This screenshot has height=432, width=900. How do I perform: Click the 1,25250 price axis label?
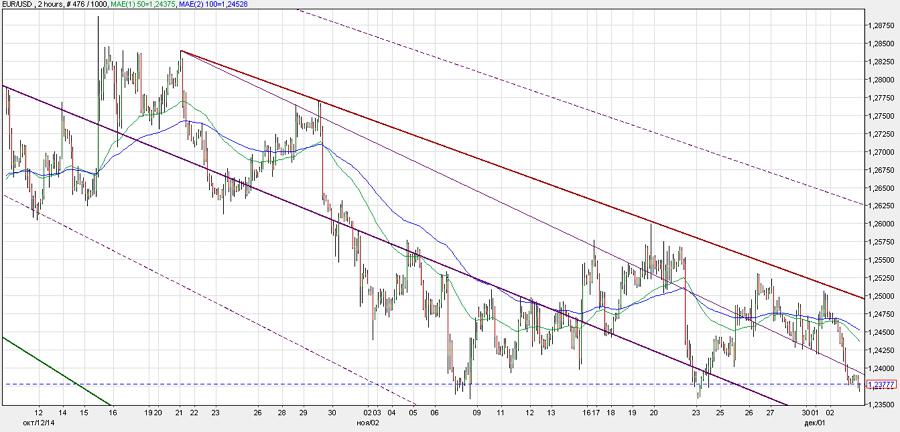882,278
